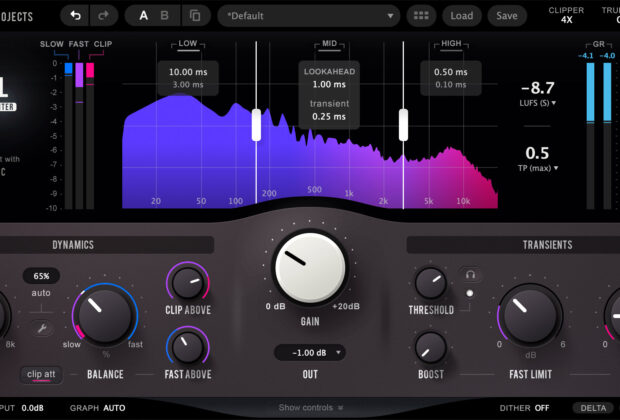
Task: Click the -4.0 gain reduction readout
Action: click(x=607, y=56)
